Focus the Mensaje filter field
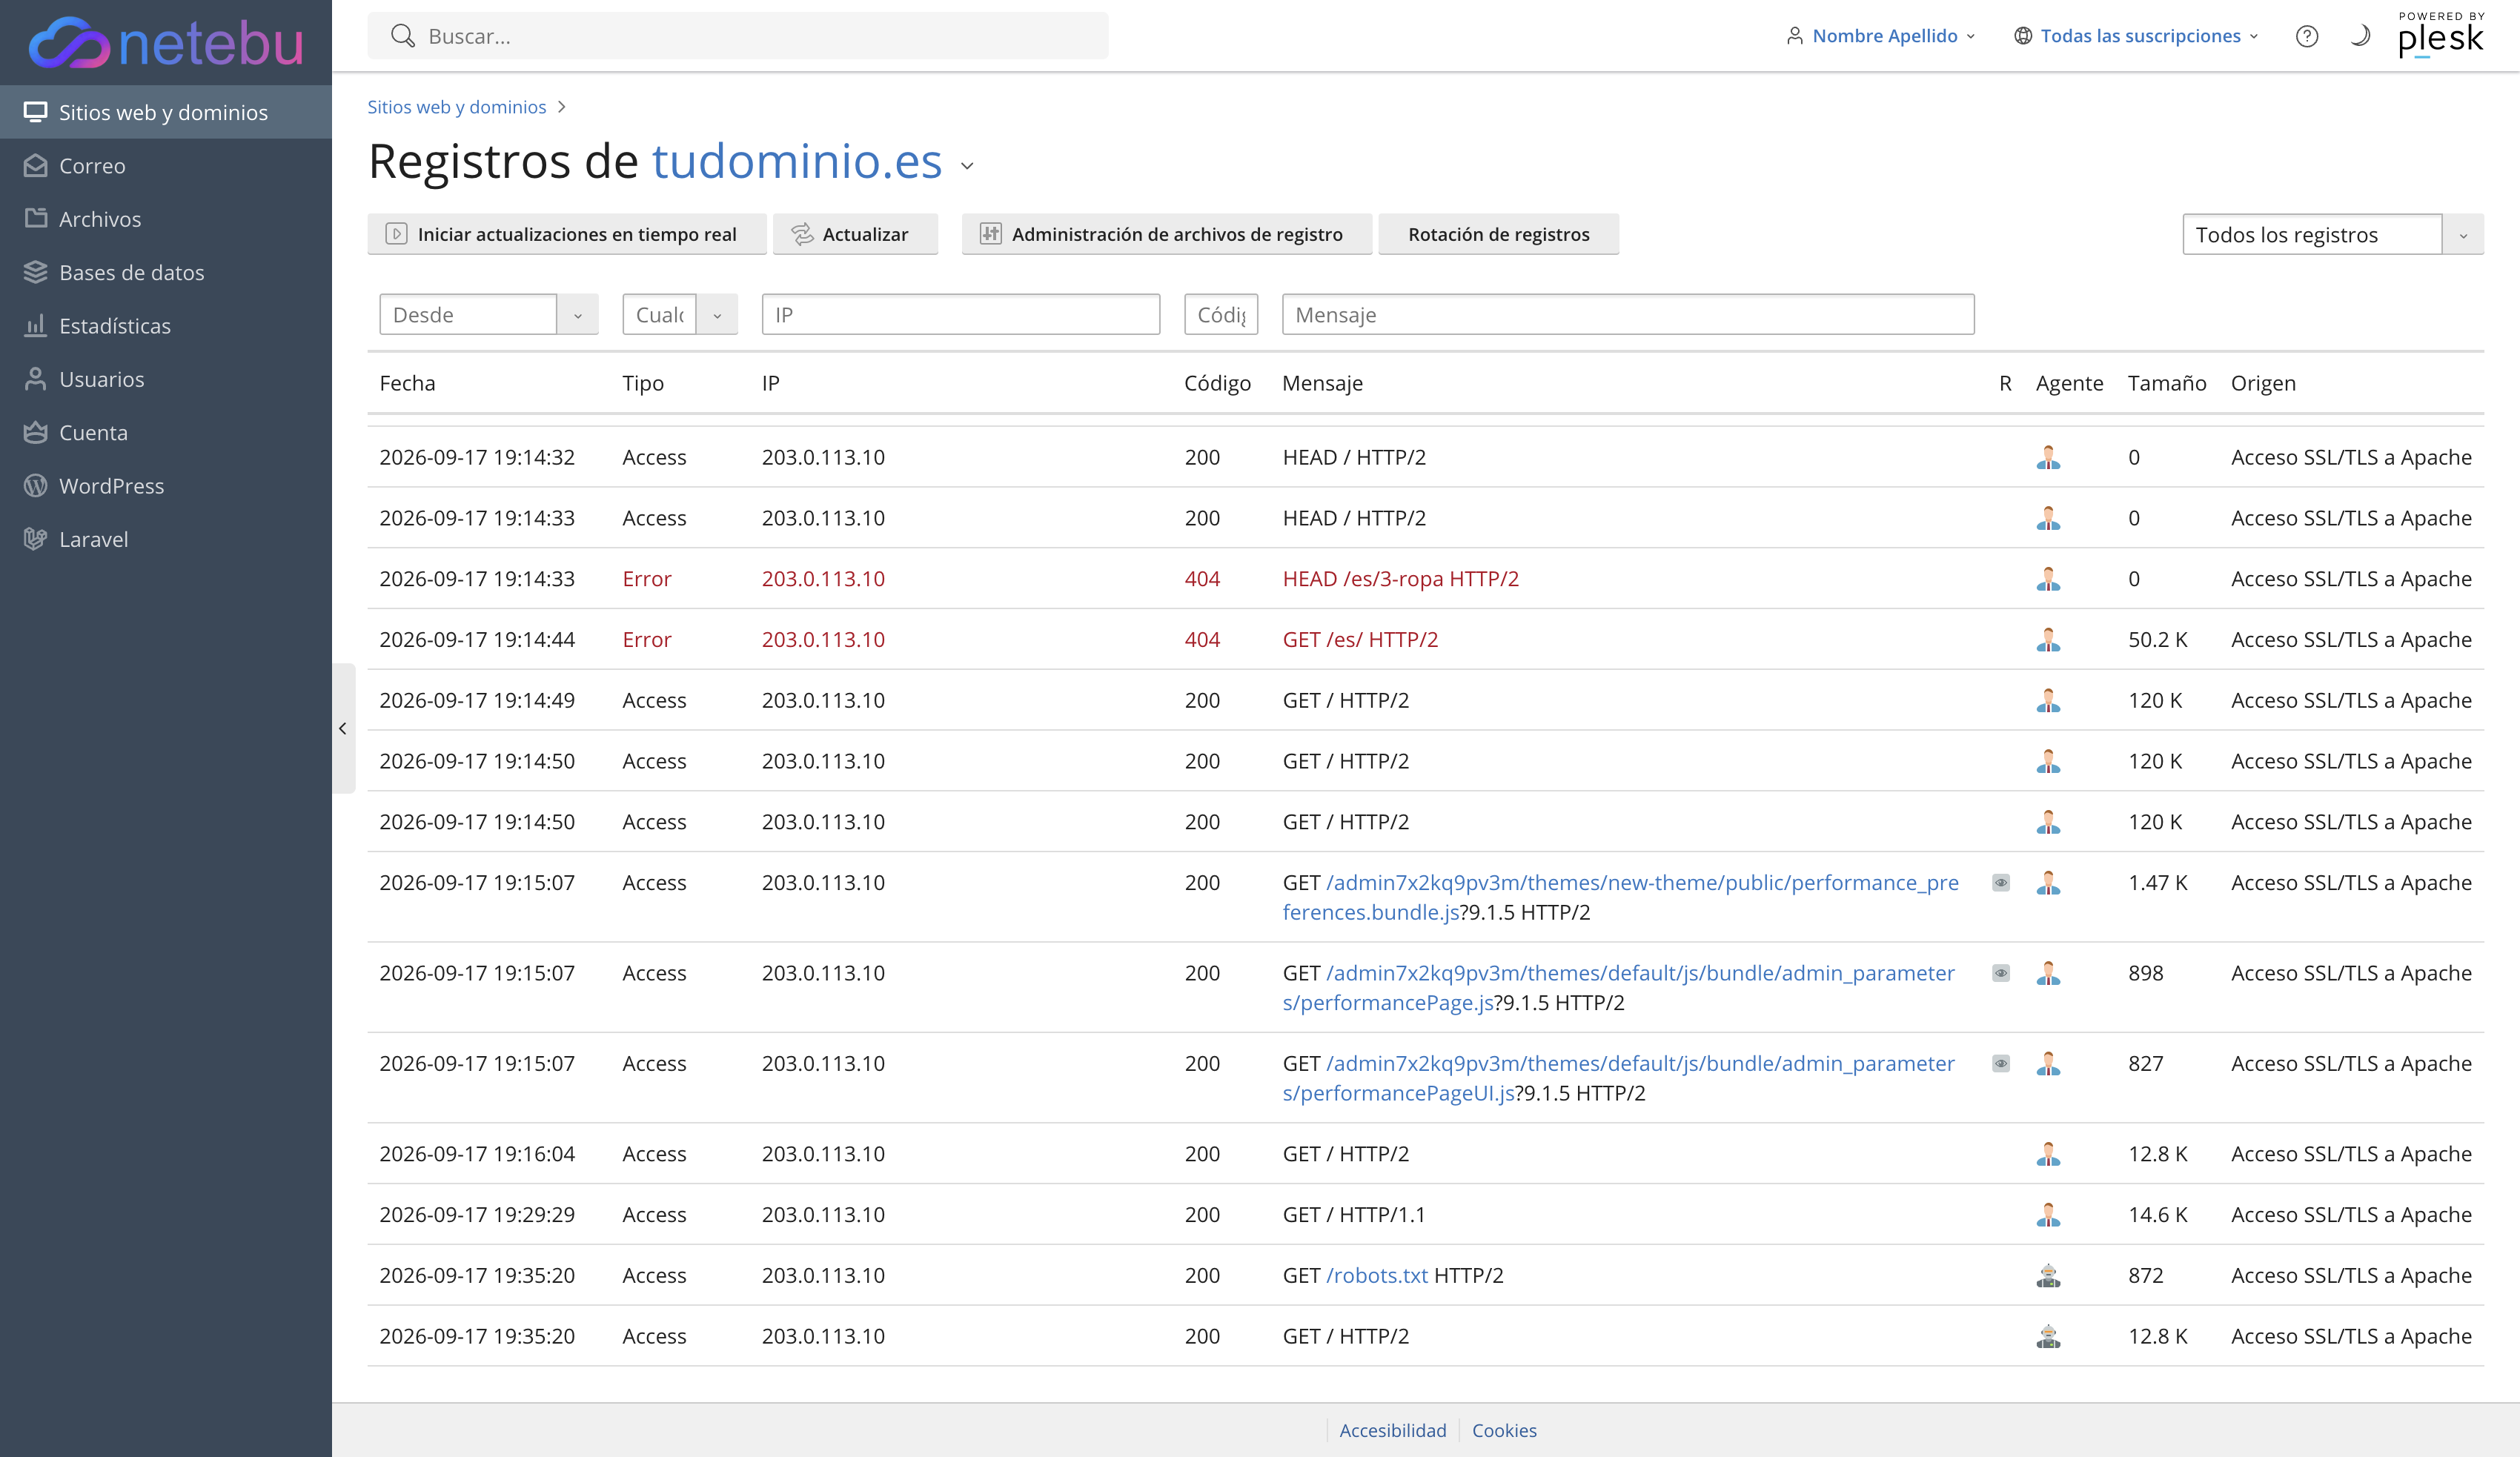 click(1628, 314)
